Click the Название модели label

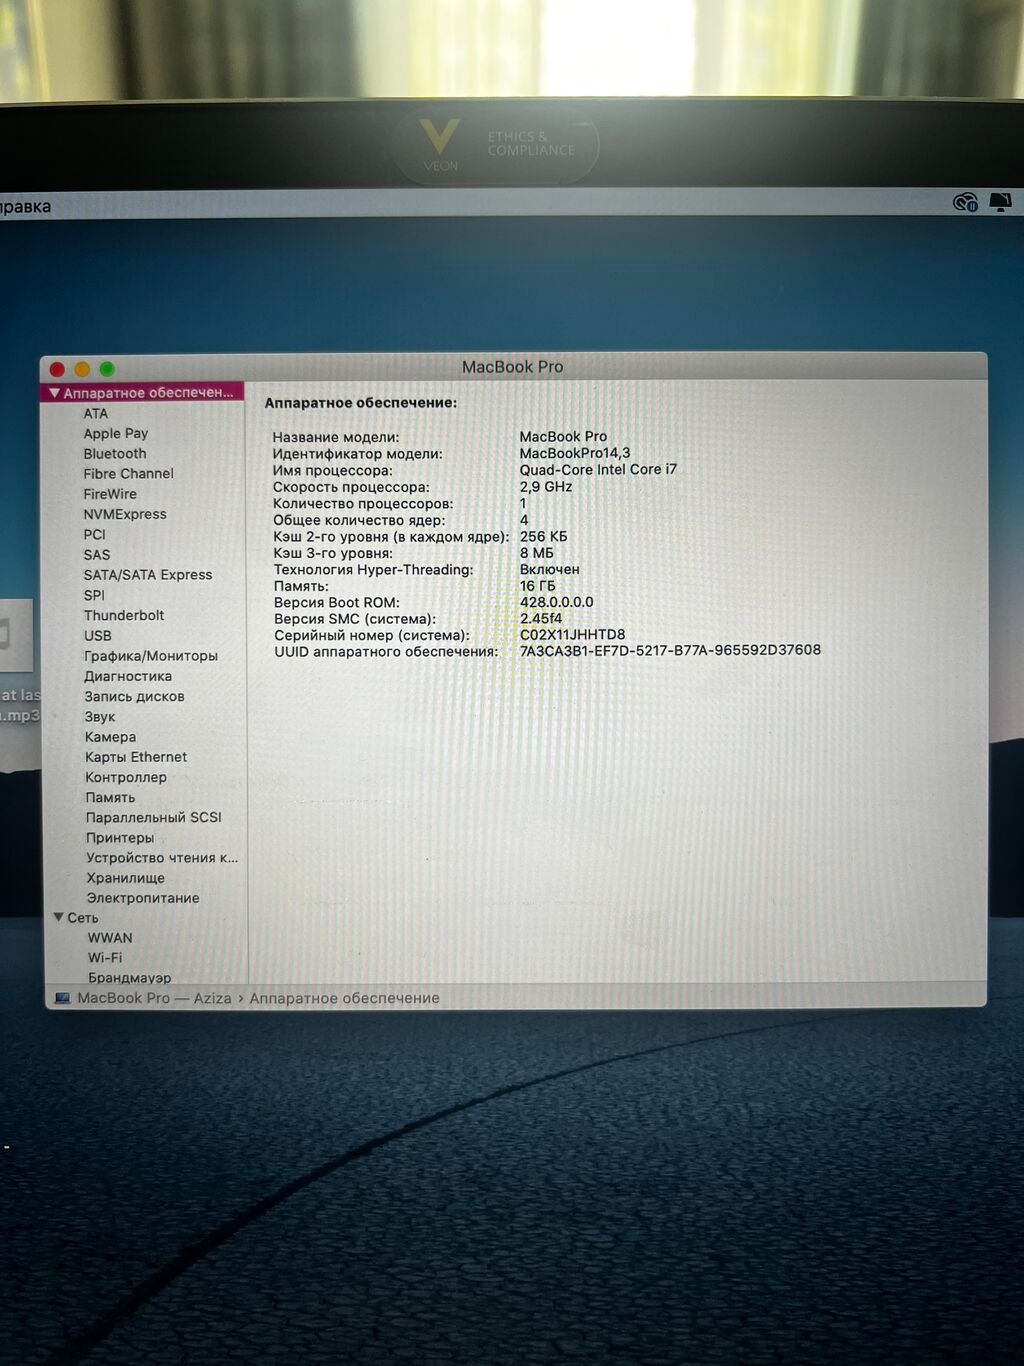coord(336,437)
